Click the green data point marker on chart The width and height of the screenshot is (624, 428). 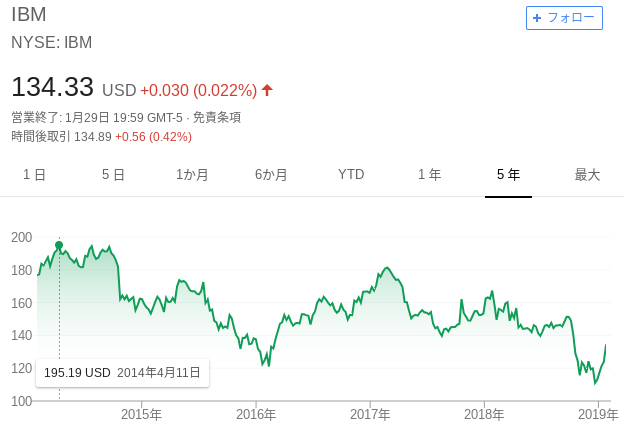59,245
